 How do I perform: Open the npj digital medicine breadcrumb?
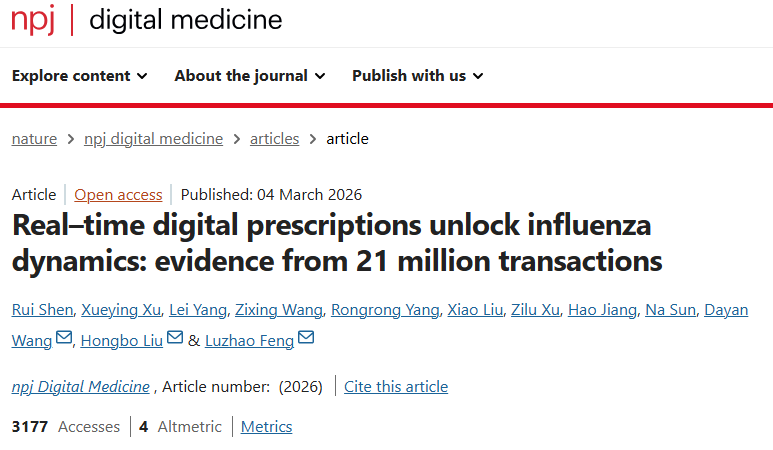click(x=153, y=139)
